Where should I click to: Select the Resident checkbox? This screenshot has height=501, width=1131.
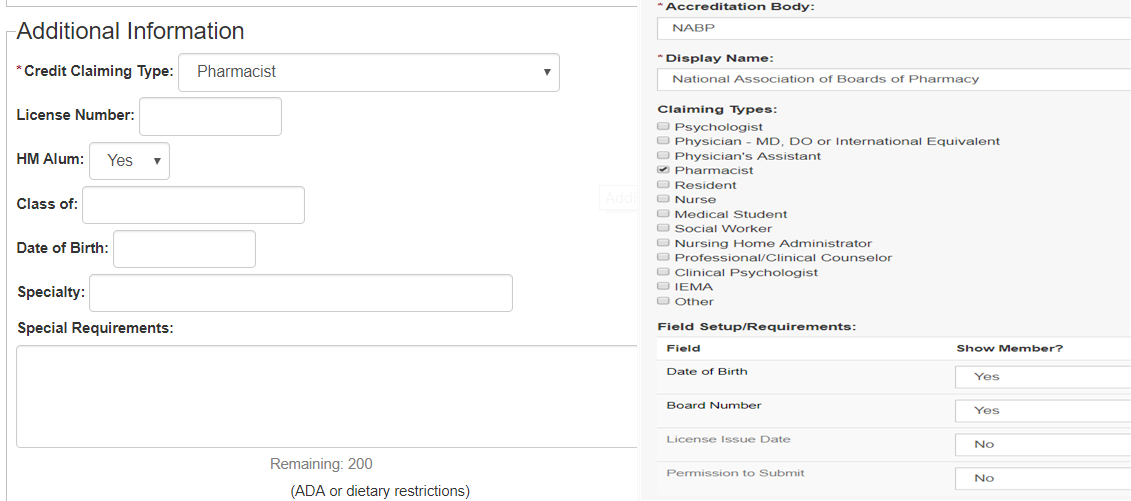click(x=663, y=185)
